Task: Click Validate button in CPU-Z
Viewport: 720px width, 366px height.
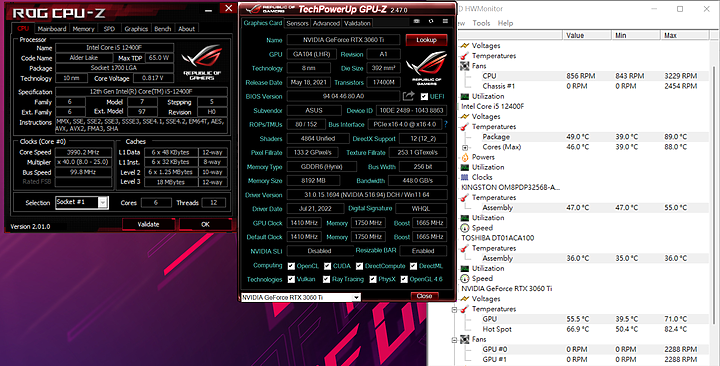Action: [x=148, y=224]
